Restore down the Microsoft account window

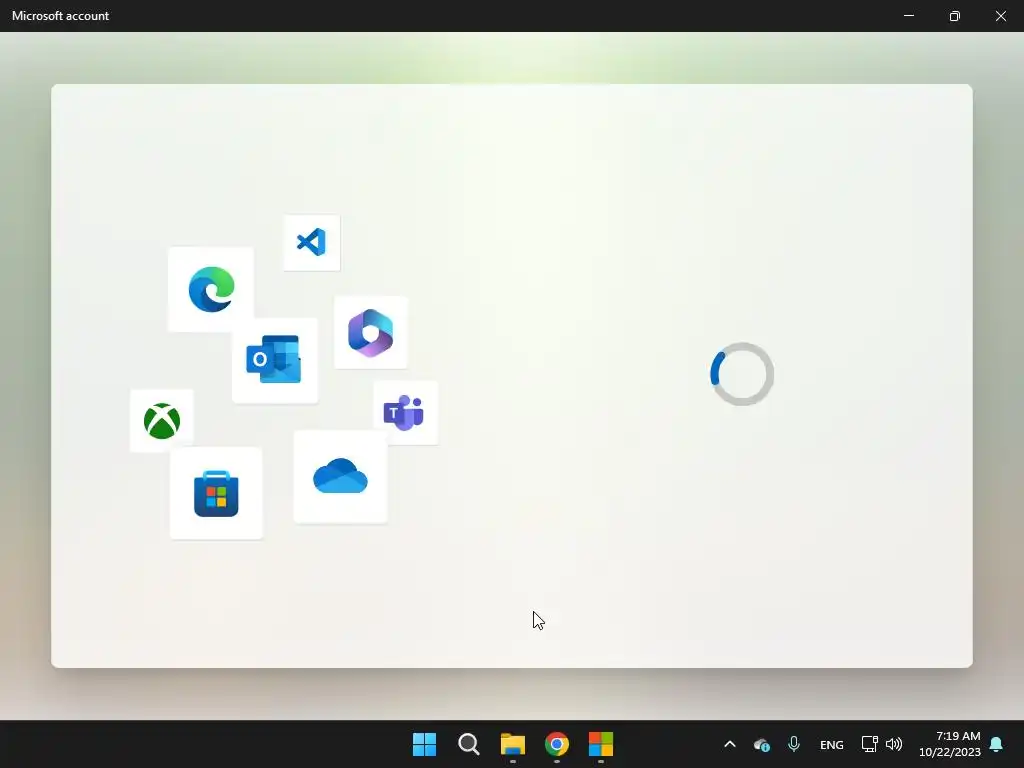click(954, 16)
